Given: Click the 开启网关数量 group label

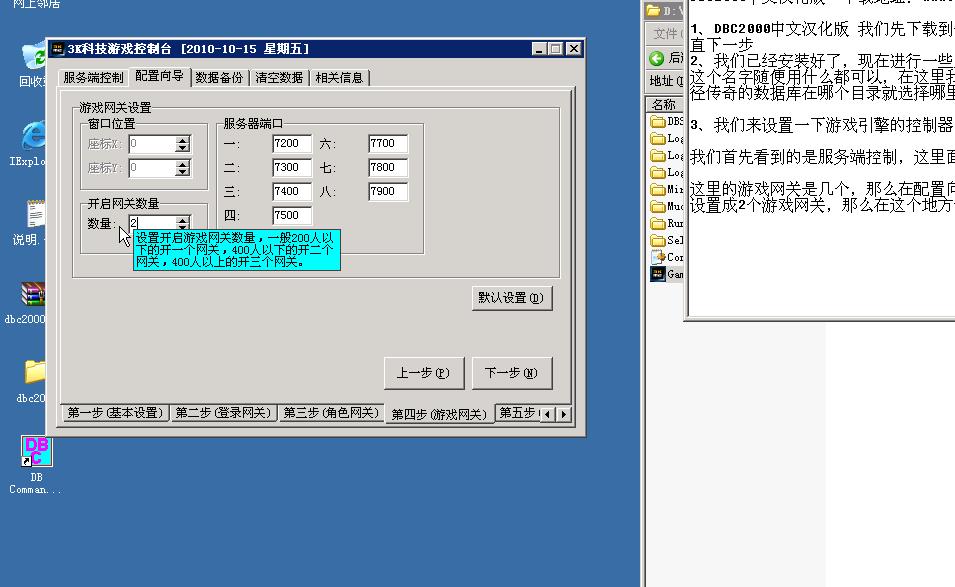Looking at the screenshot, I should coord(124,203).
